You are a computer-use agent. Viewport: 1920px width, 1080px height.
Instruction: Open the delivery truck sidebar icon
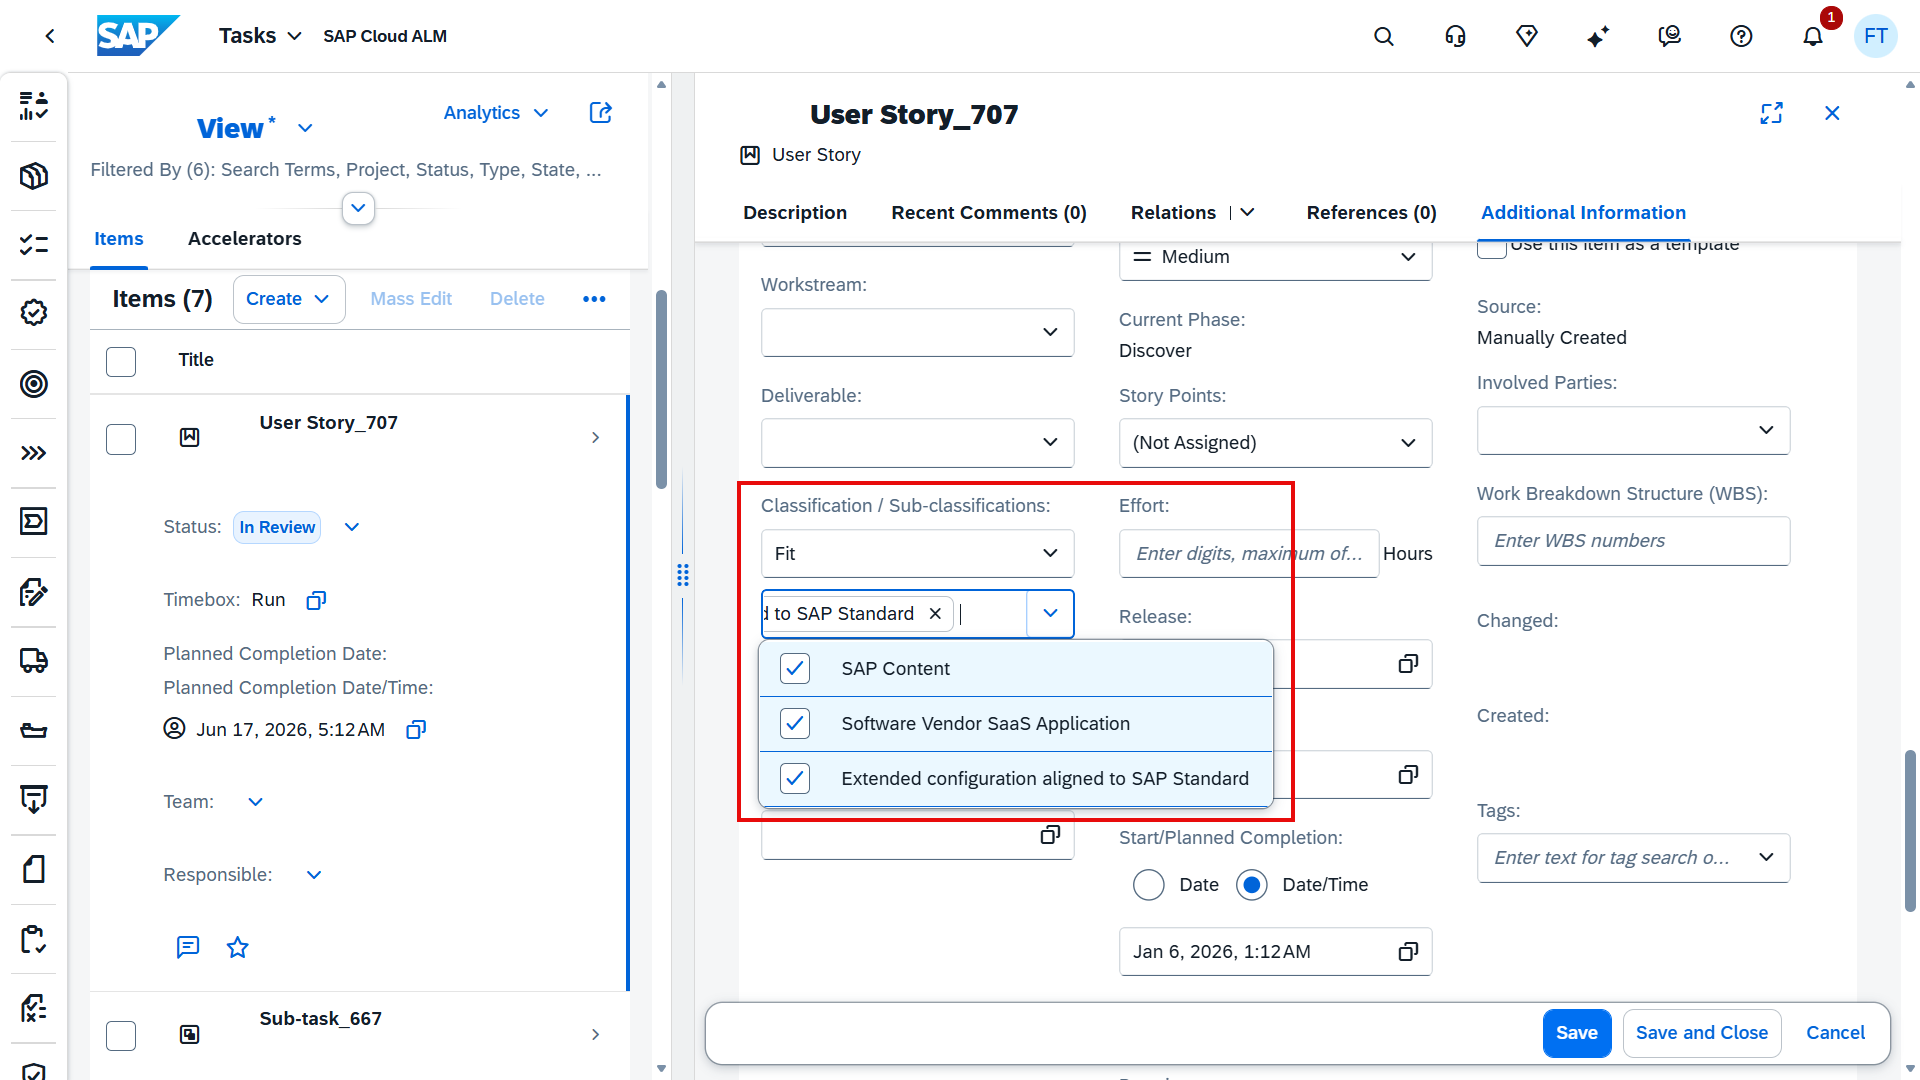tap(34, 660)
